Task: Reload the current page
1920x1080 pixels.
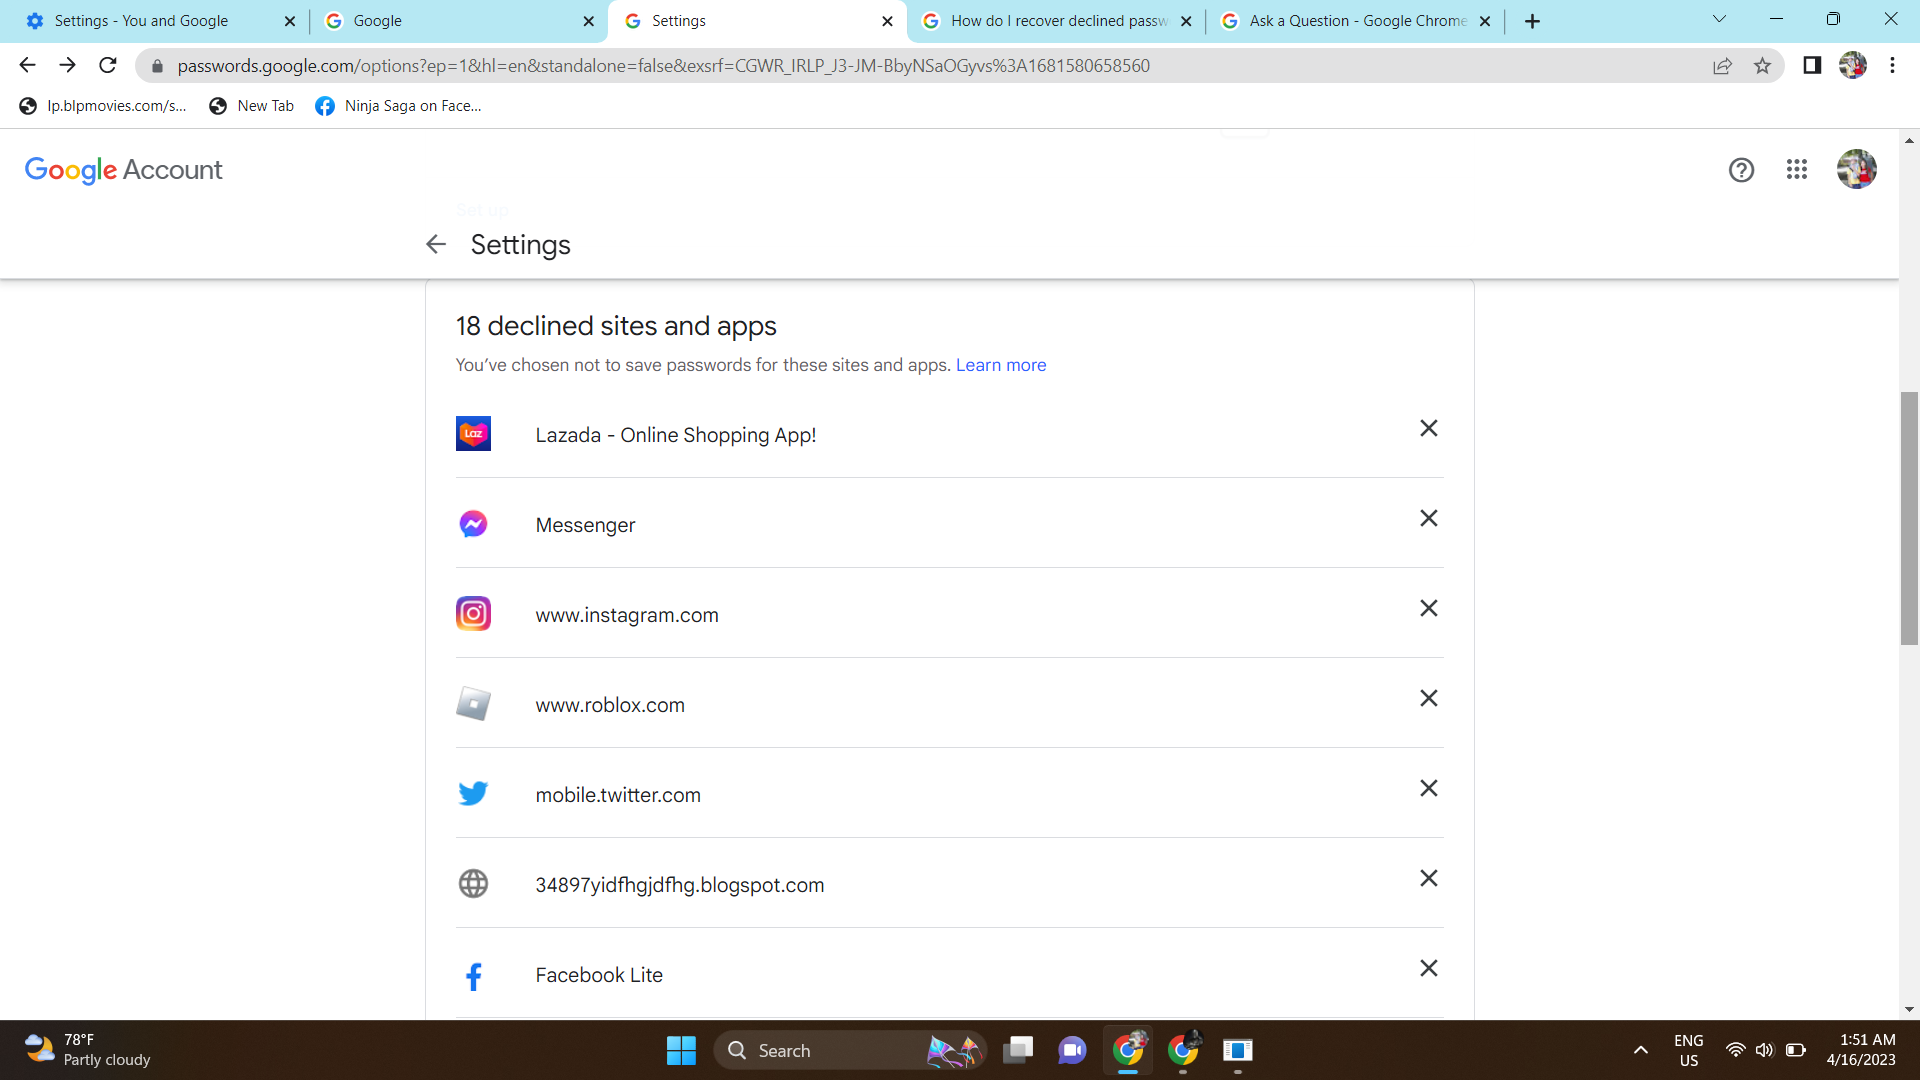Action: click(108, 65)
